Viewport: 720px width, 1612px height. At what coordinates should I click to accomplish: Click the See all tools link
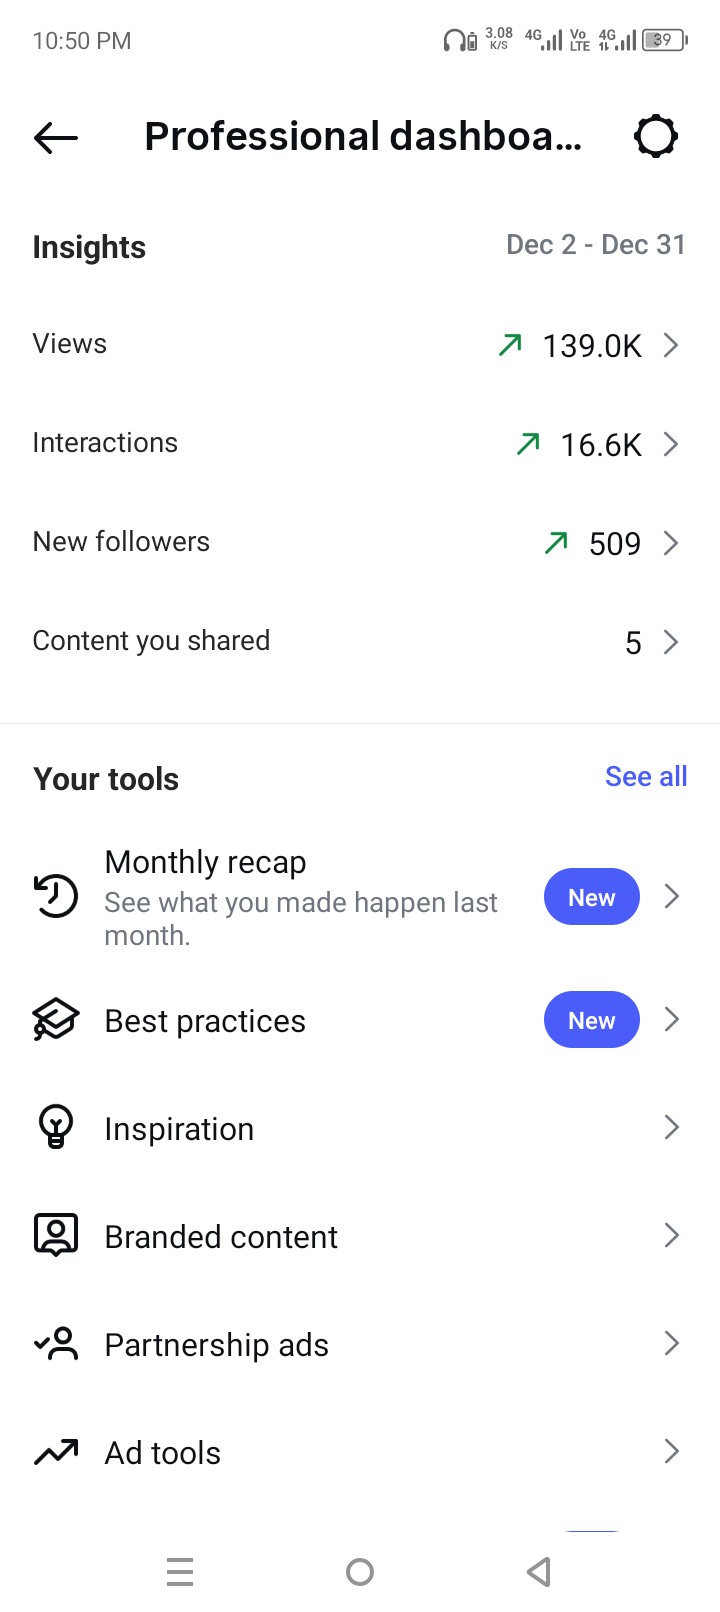pos(646,777)
